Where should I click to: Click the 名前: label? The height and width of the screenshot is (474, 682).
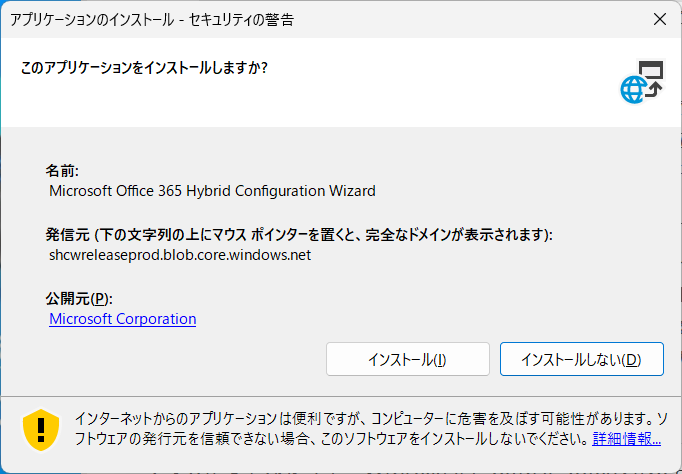[62, 171]
